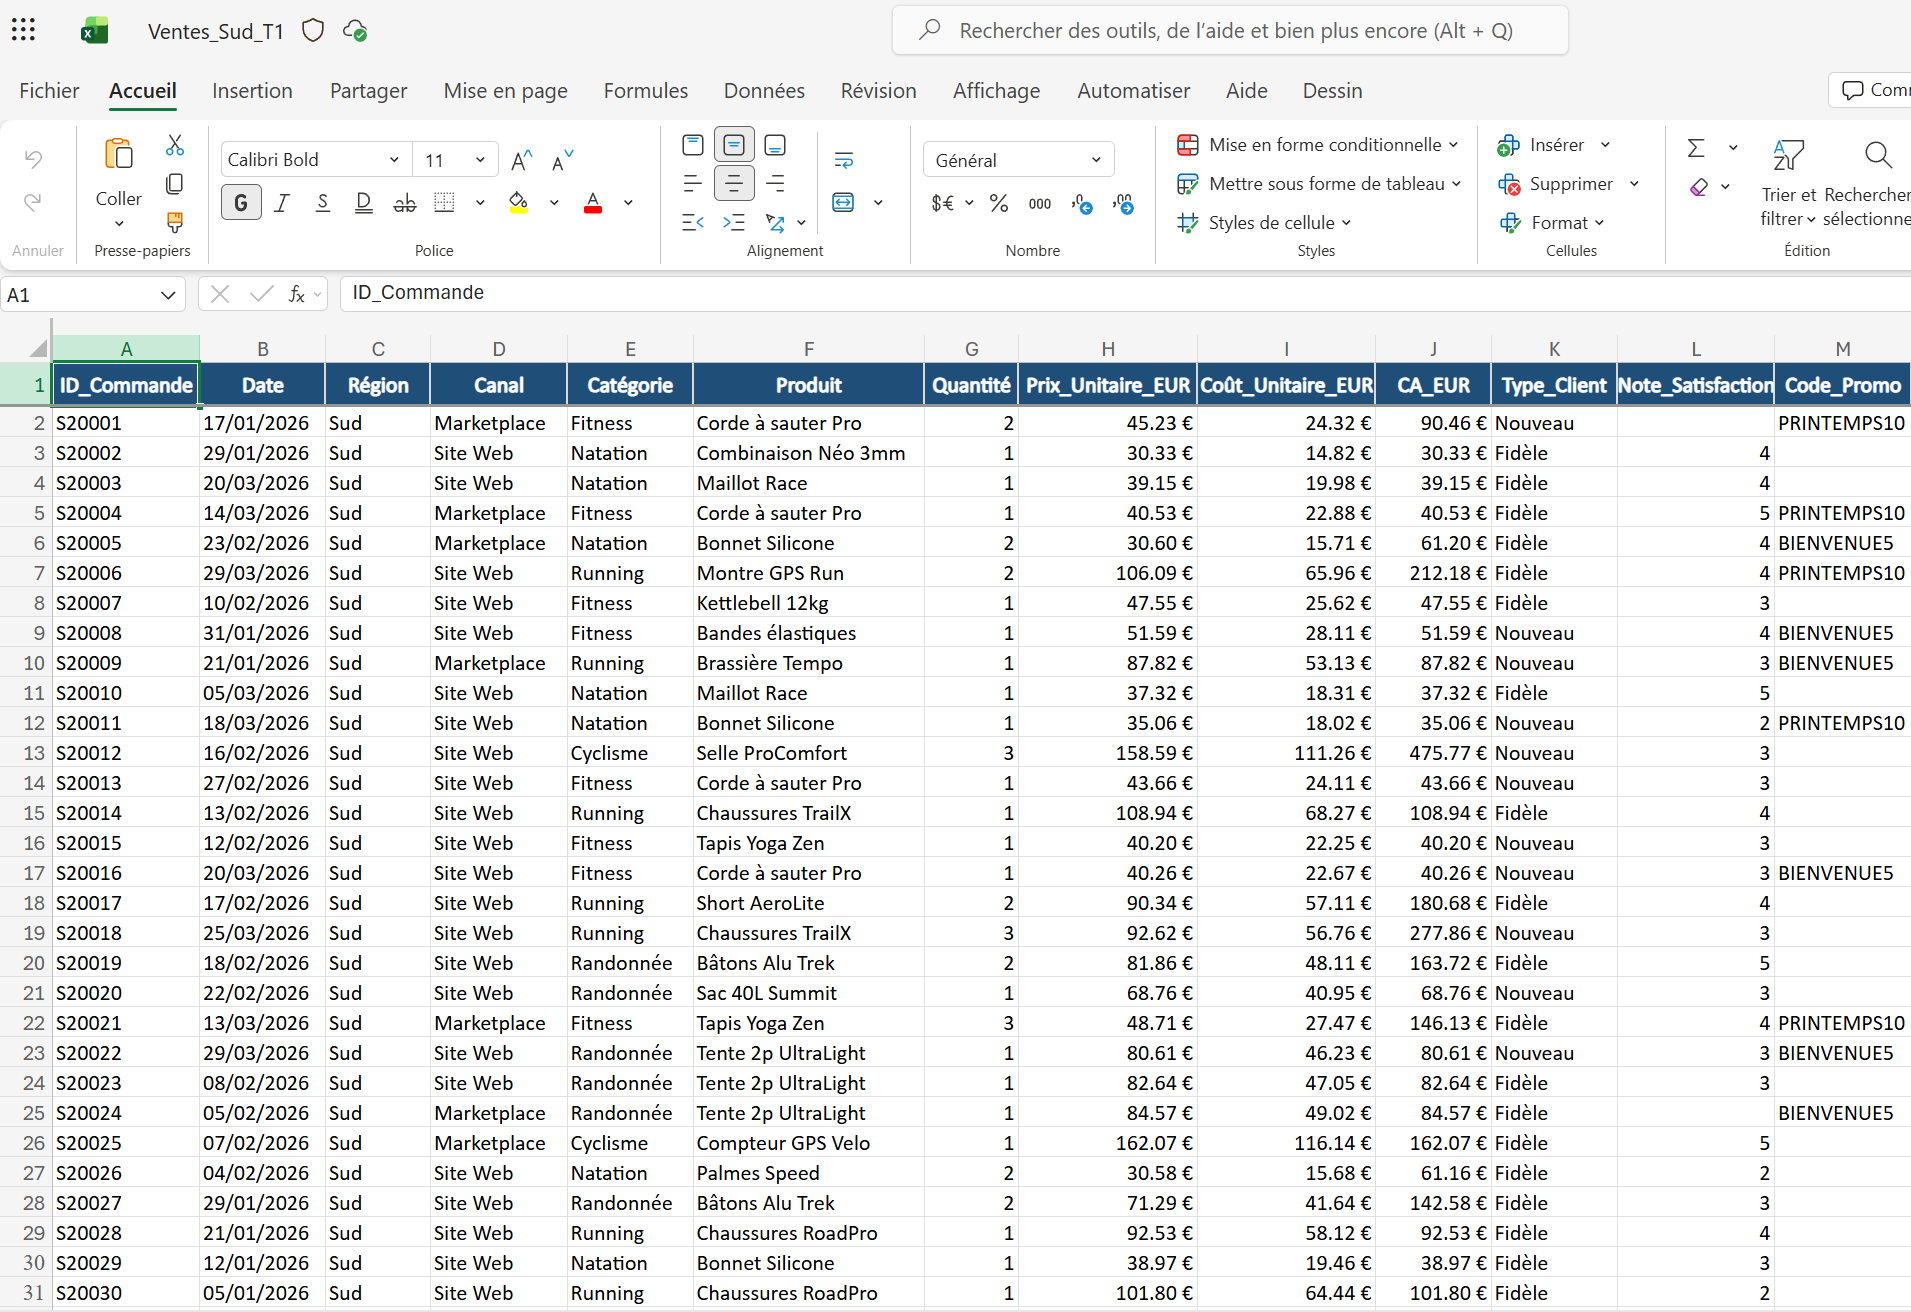Apply the yellow fill color
This screenshot has width=1911, height=1312.
click(x=518, y=203)
